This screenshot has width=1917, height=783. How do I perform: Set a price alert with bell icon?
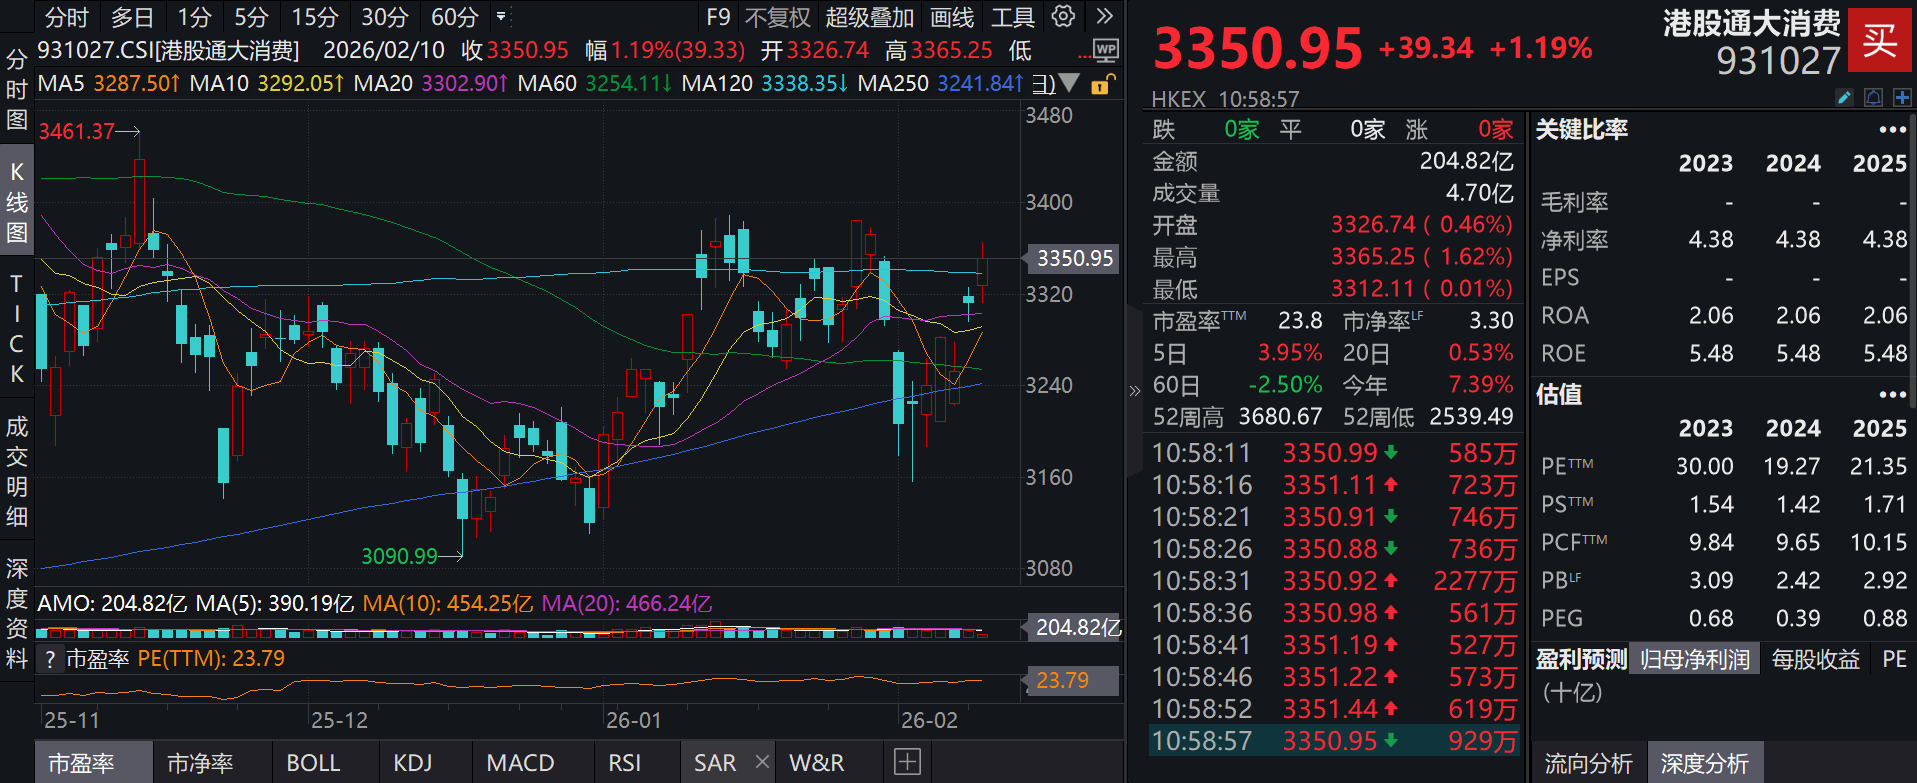point(1874,97)
